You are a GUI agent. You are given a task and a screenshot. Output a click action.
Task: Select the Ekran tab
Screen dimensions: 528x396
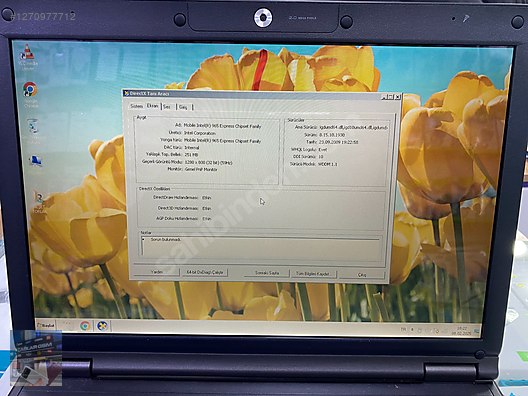pos(153,106)
